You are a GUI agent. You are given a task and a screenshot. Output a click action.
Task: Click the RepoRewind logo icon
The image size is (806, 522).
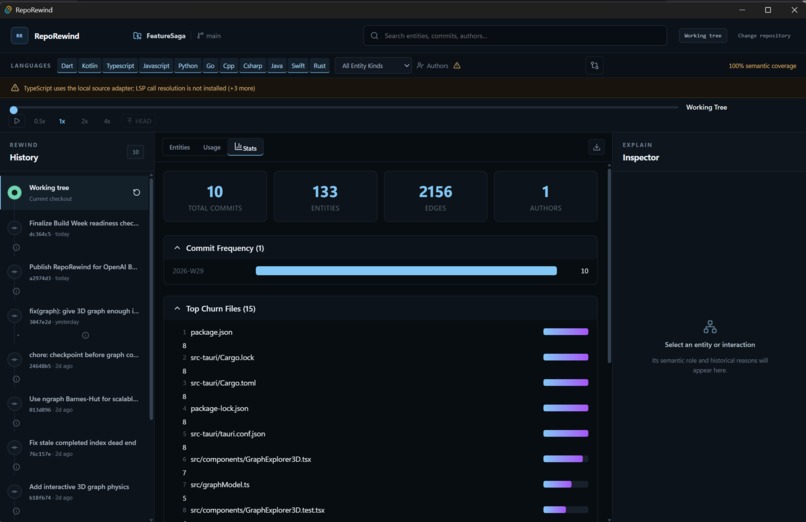coord(20,36)
